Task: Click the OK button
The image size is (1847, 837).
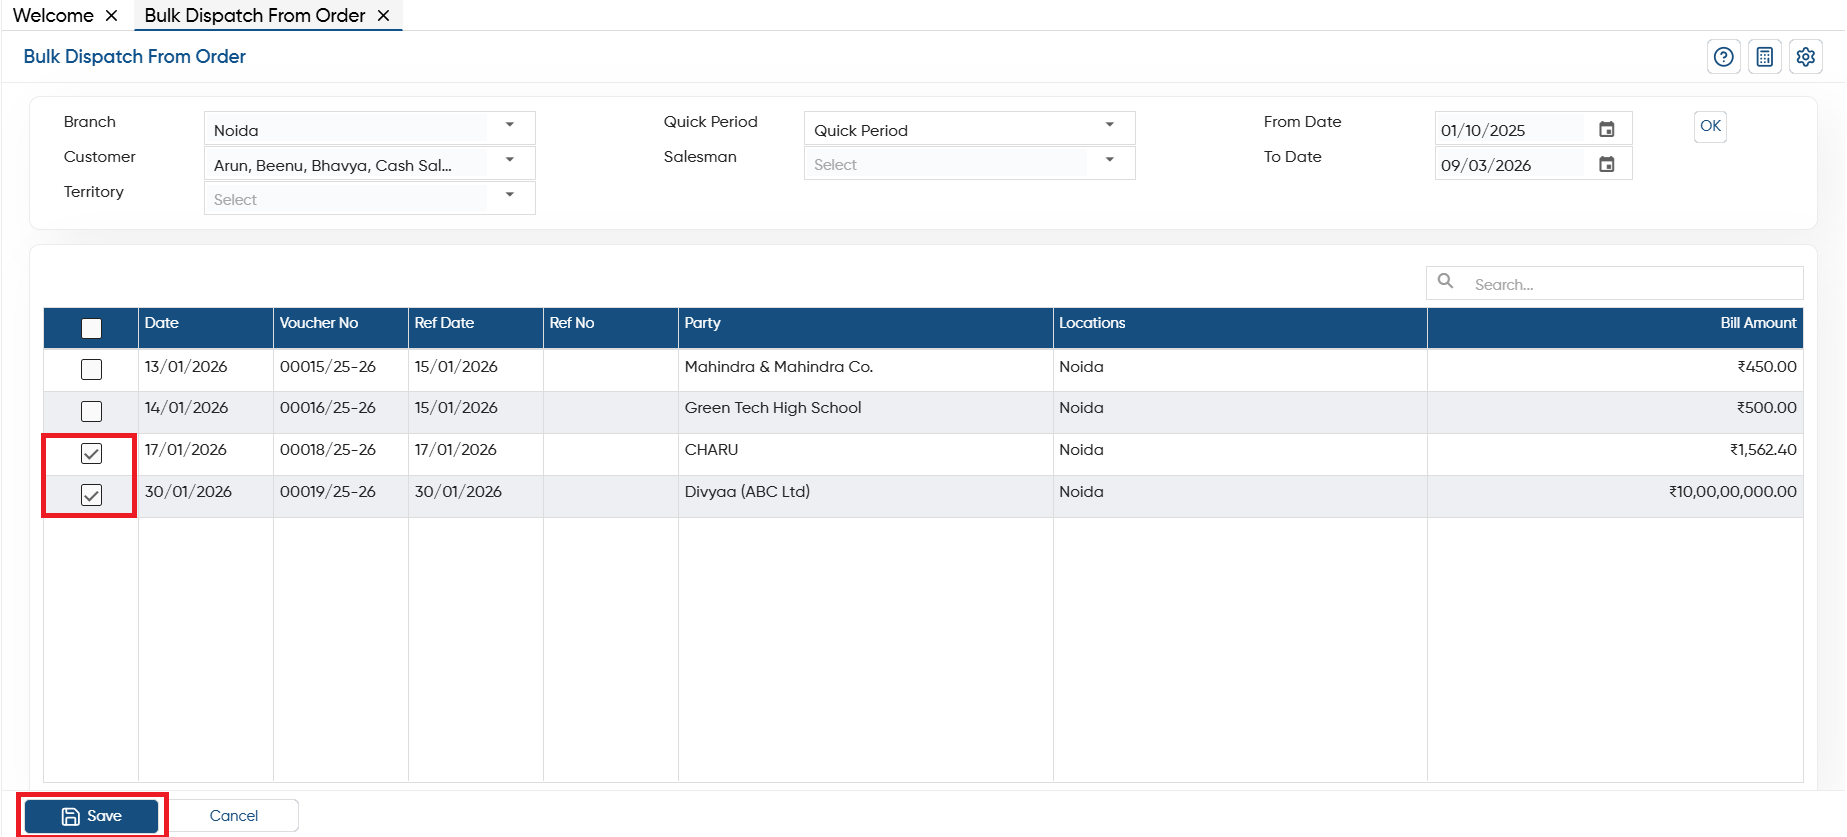Action: [x=1710, y=126]
